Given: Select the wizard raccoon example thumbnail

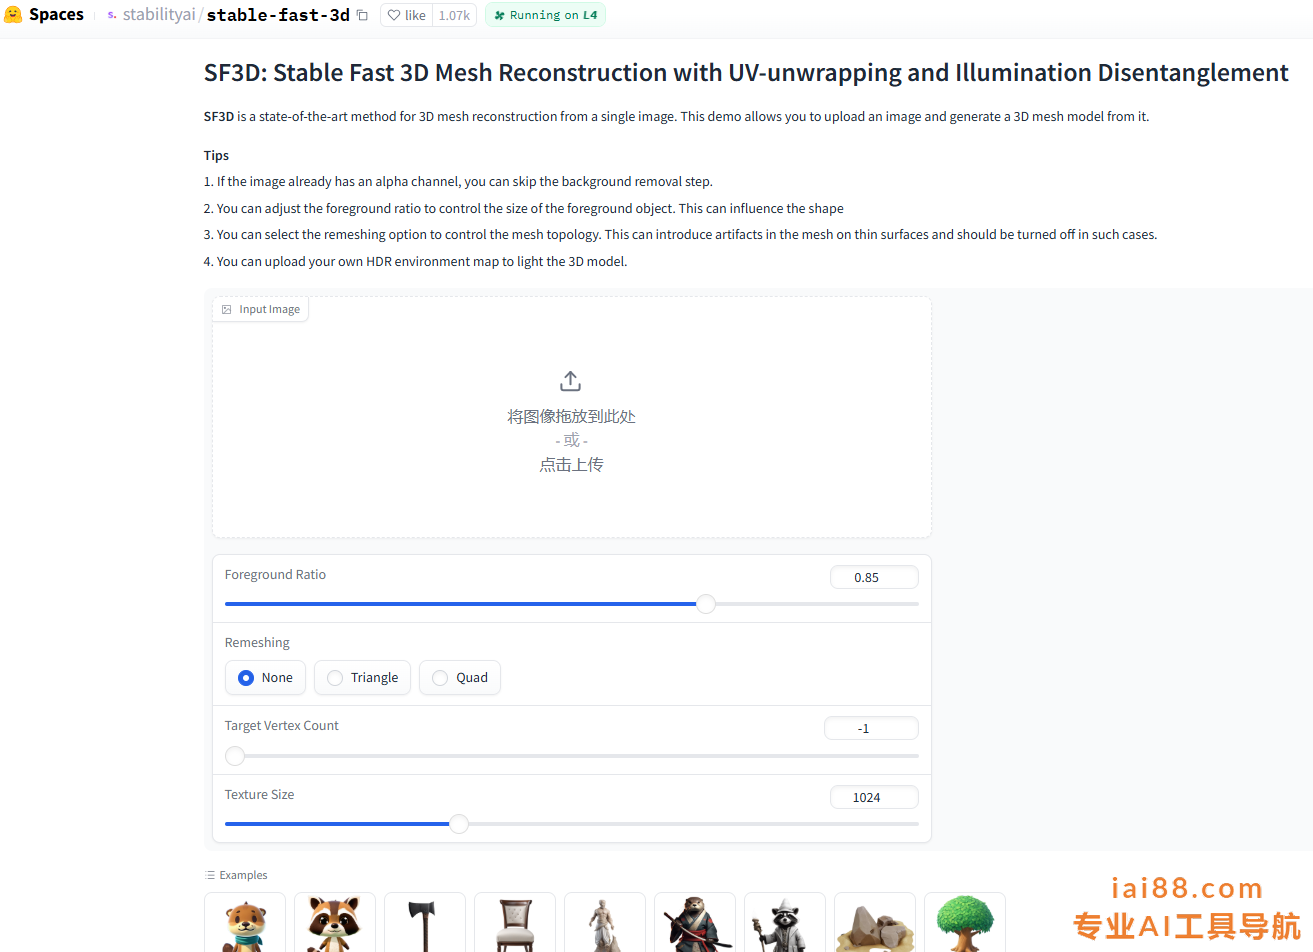Looking at the screenshot, I should click(785, 922).
